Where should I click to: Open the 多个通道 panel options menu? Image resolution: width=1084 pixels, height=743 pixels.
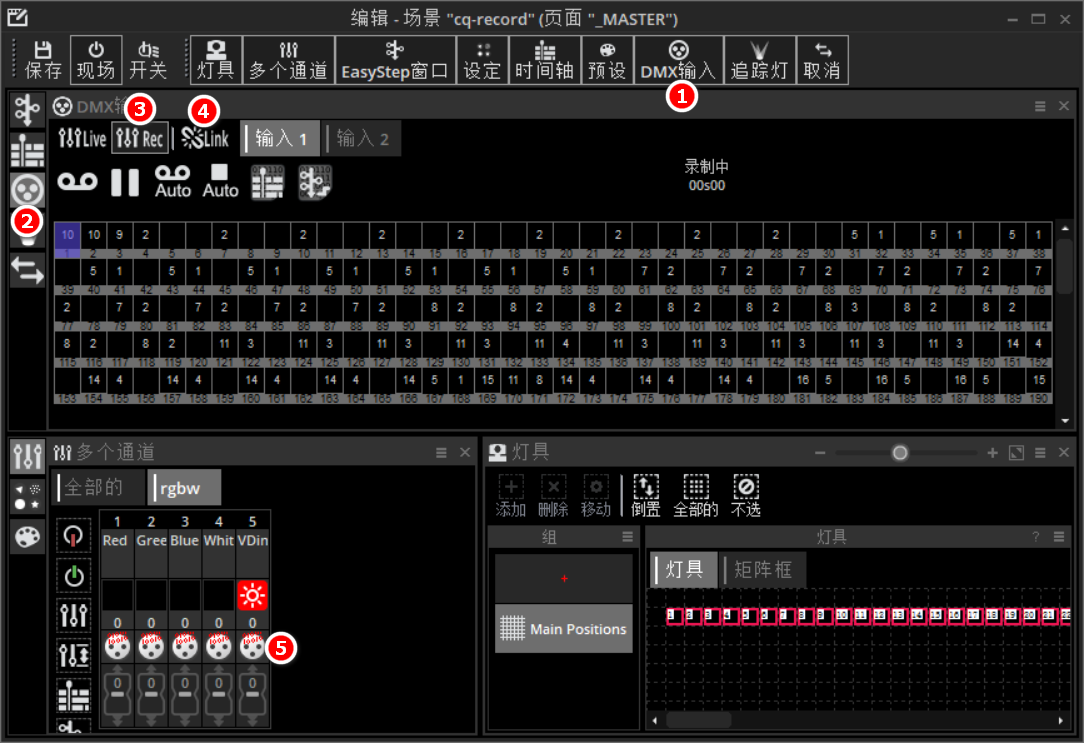pyautogui.click(x=441, y=453)
